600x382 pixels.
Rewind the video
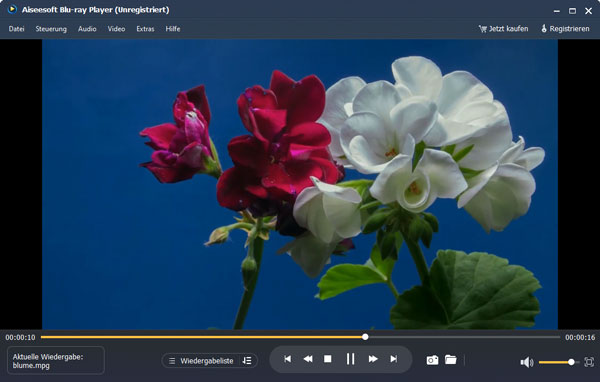pyautogui.click(x=308, y=359)
